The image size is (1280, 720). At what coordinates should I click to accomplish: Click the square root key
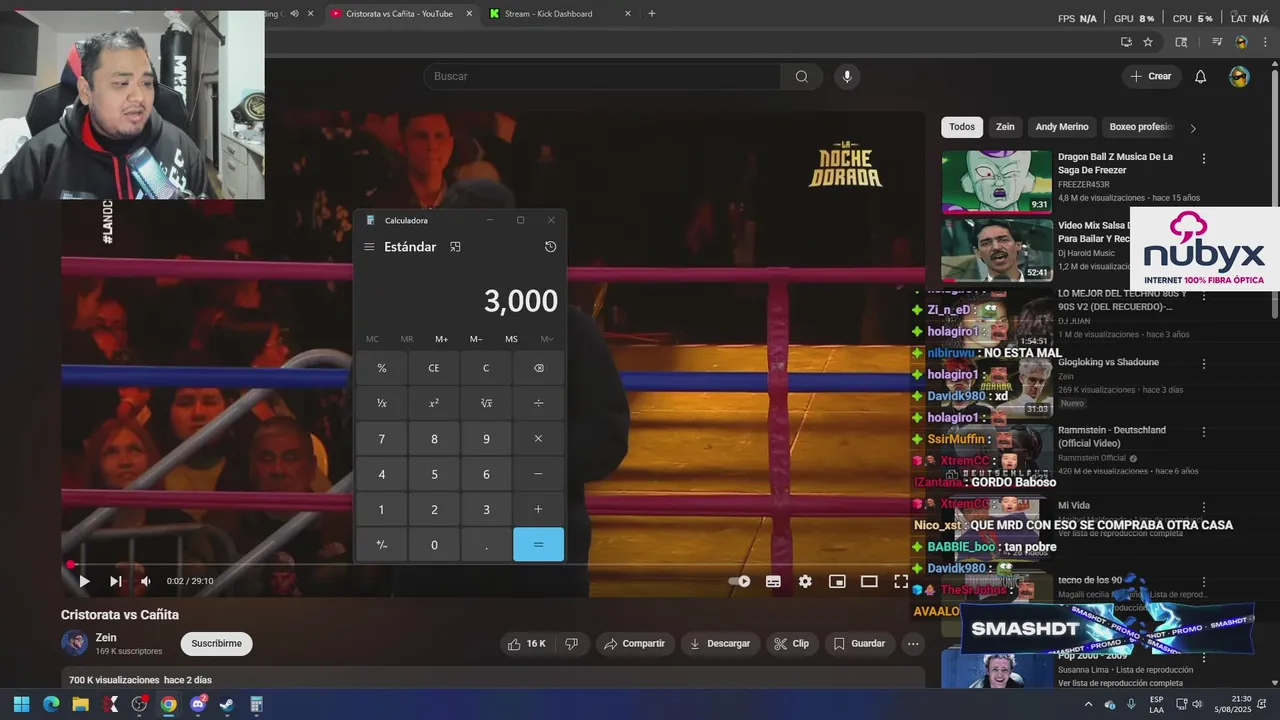486,403
